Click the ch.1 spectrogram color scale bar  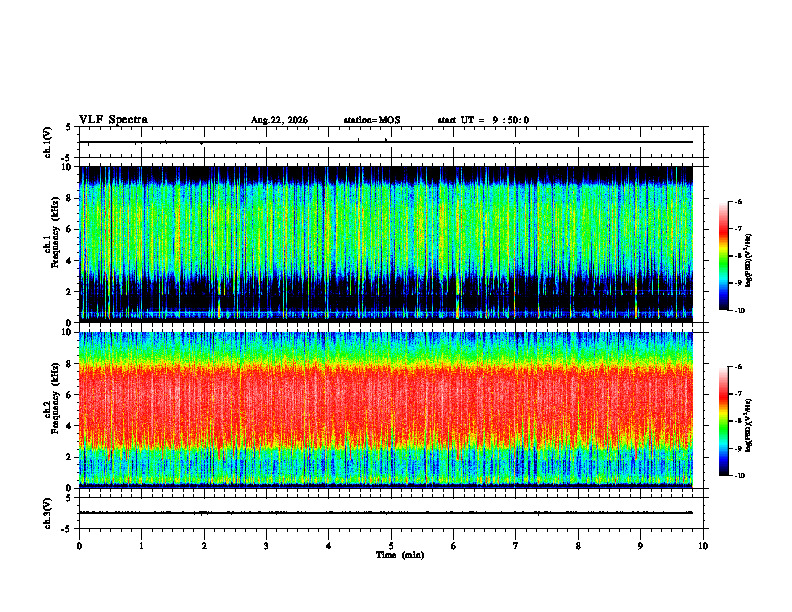click(x=723, y=256)
